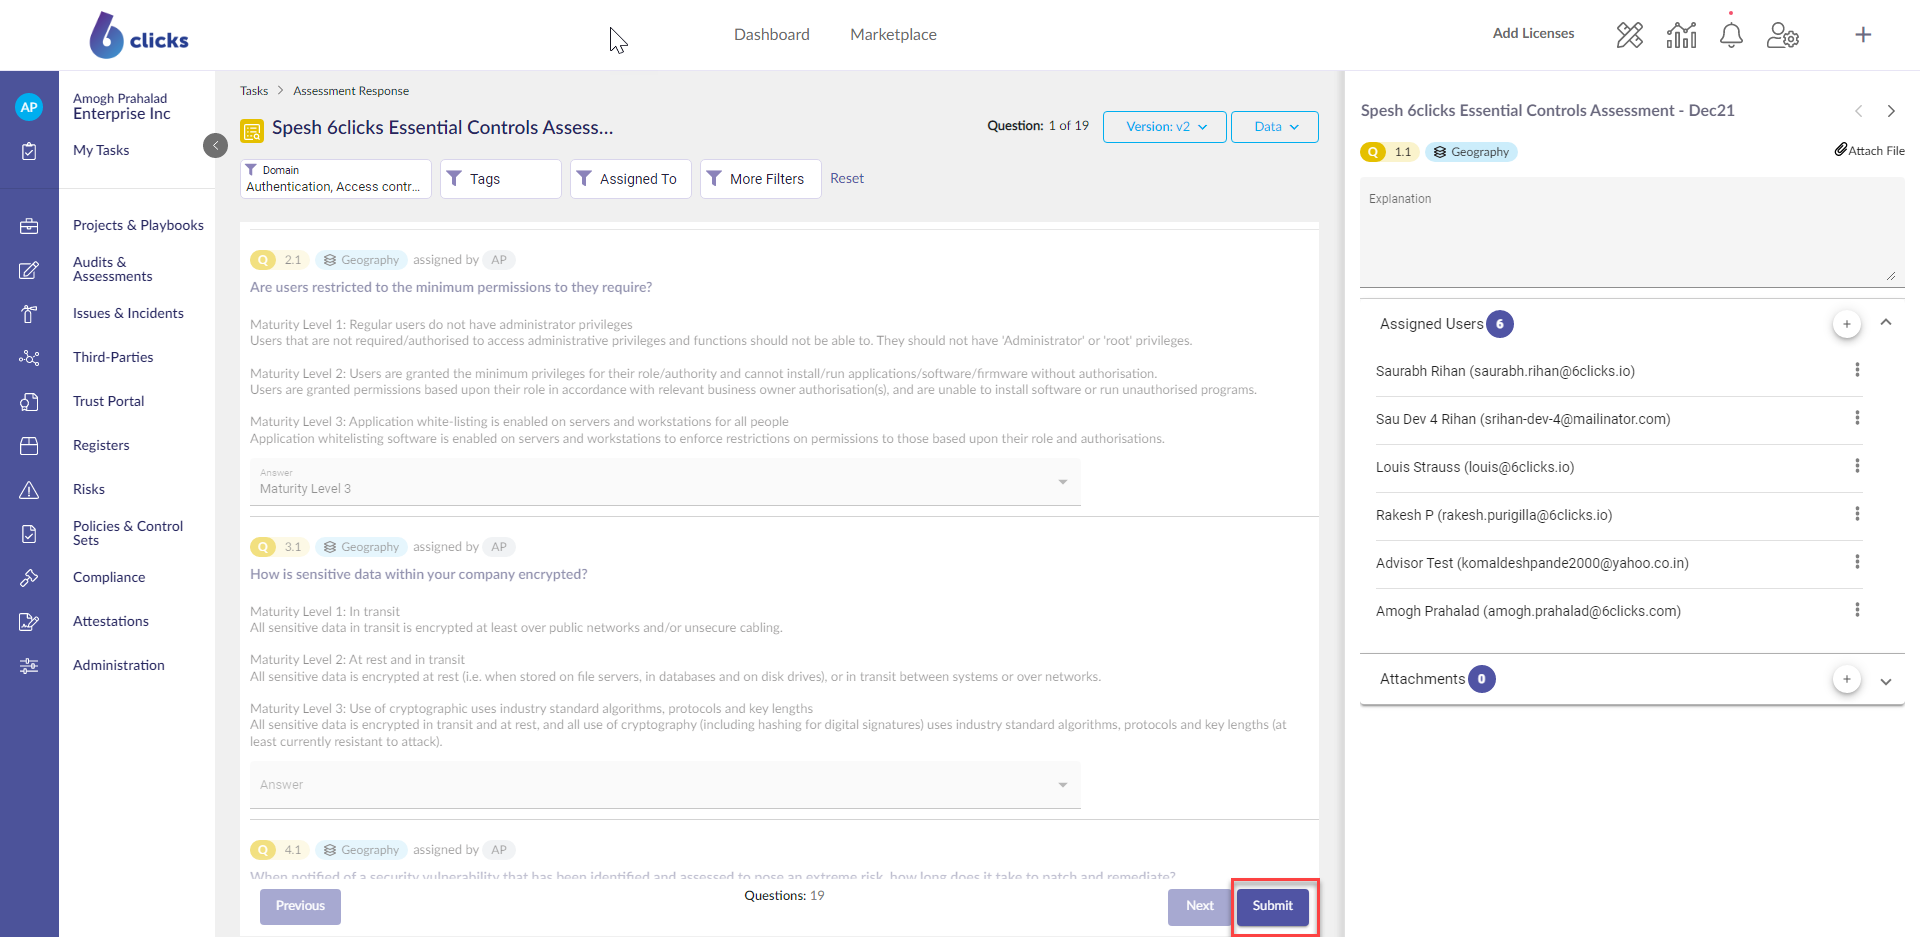Viewport: 1920px width, 937px height.
Task: Open the Attestations sidebar icon
Action: 29,622
